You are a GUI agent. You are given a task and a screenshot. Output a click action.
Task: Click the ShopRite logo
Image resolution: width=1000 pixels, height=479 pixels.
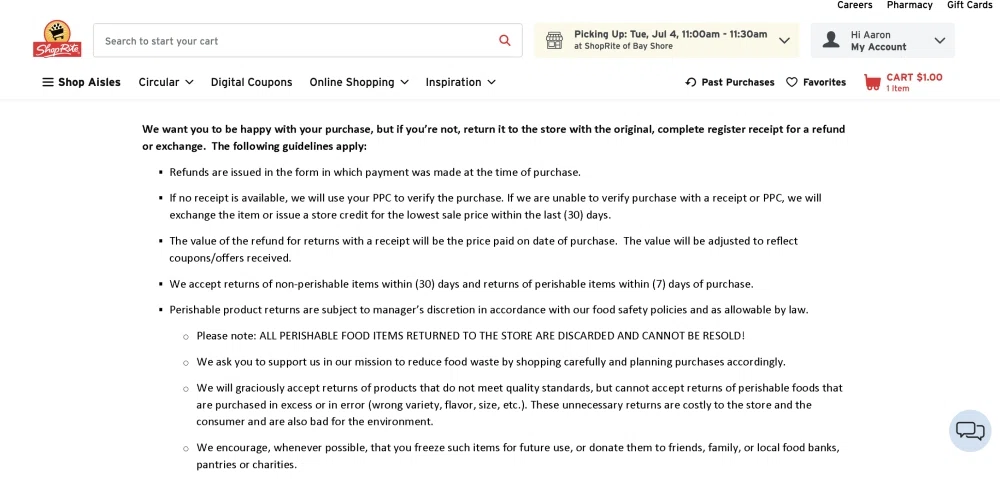tap(56, 39)
